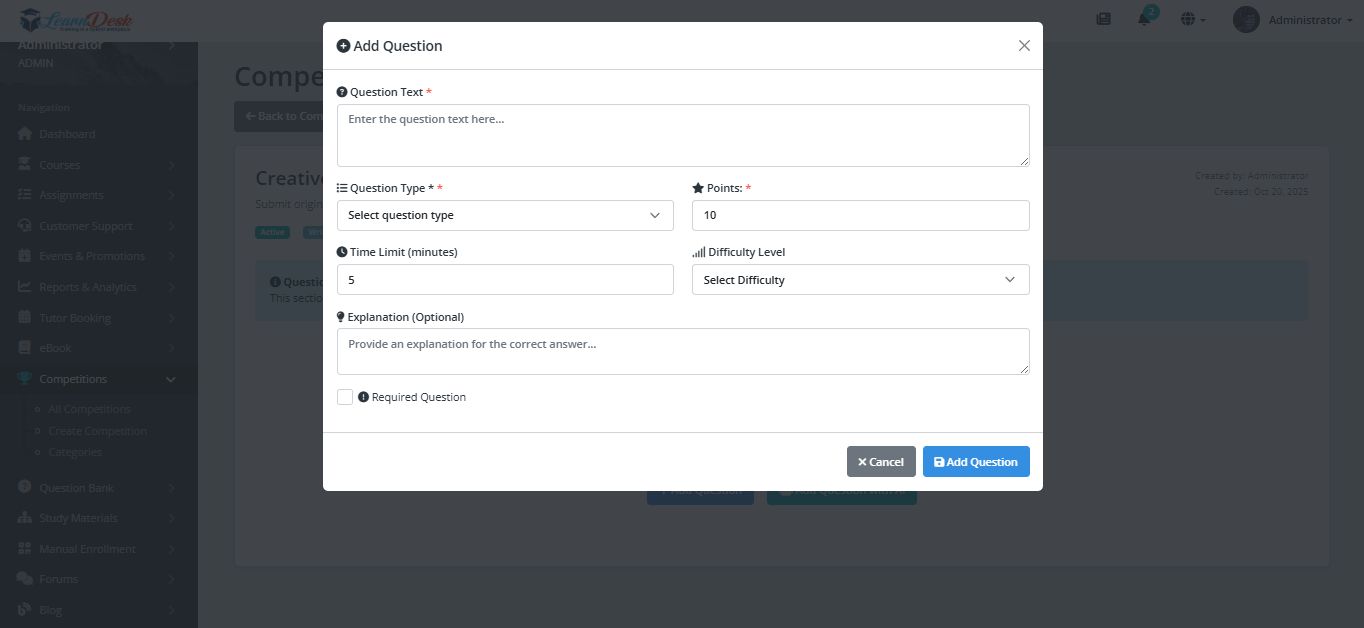This screenshot has width=1364, height=628.
Task: Click the LearnDesk logo
Action: 75,19
